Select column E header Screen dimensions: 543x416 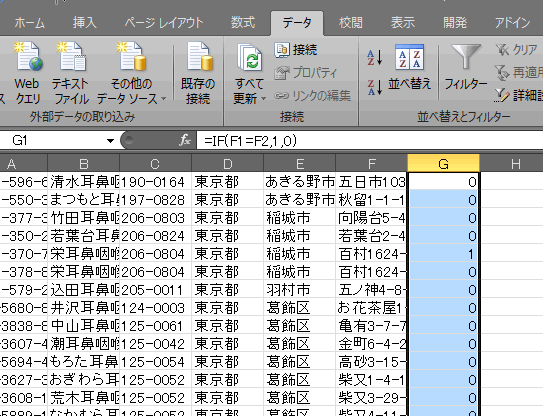pos(300,164)
